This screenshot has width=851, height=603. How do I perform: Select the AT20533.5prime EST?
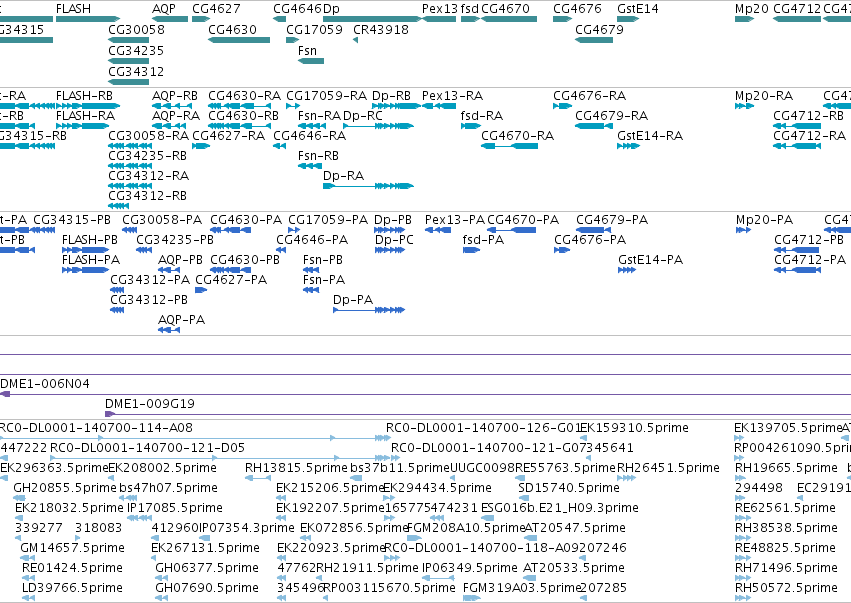point(528,578)
